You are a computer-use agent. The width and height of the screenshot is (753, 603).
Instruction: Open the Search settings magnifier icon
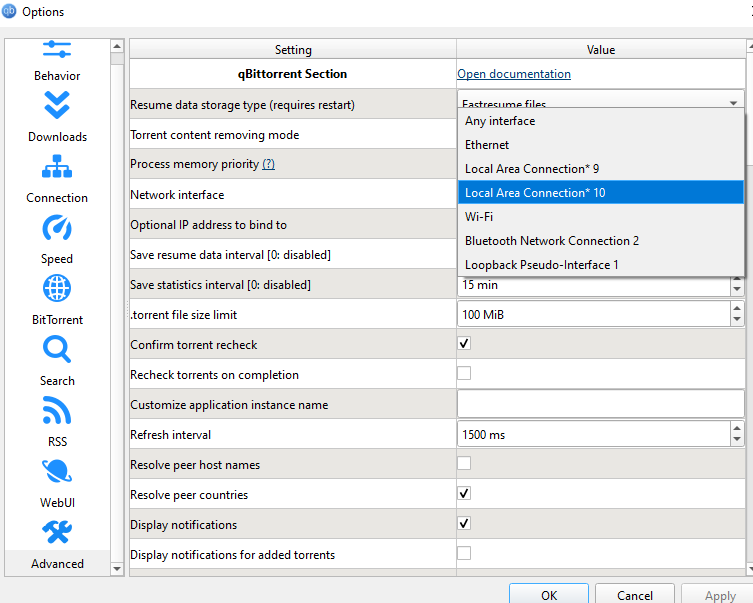point(57,349)
